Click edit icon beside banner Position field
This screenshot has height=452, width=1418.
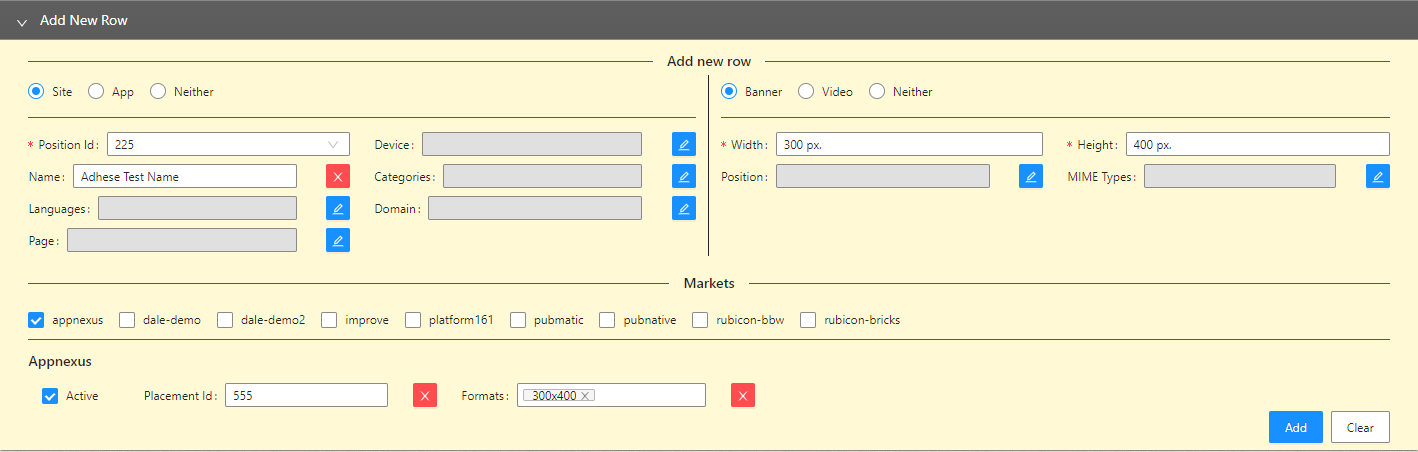tap(1031, 176)
